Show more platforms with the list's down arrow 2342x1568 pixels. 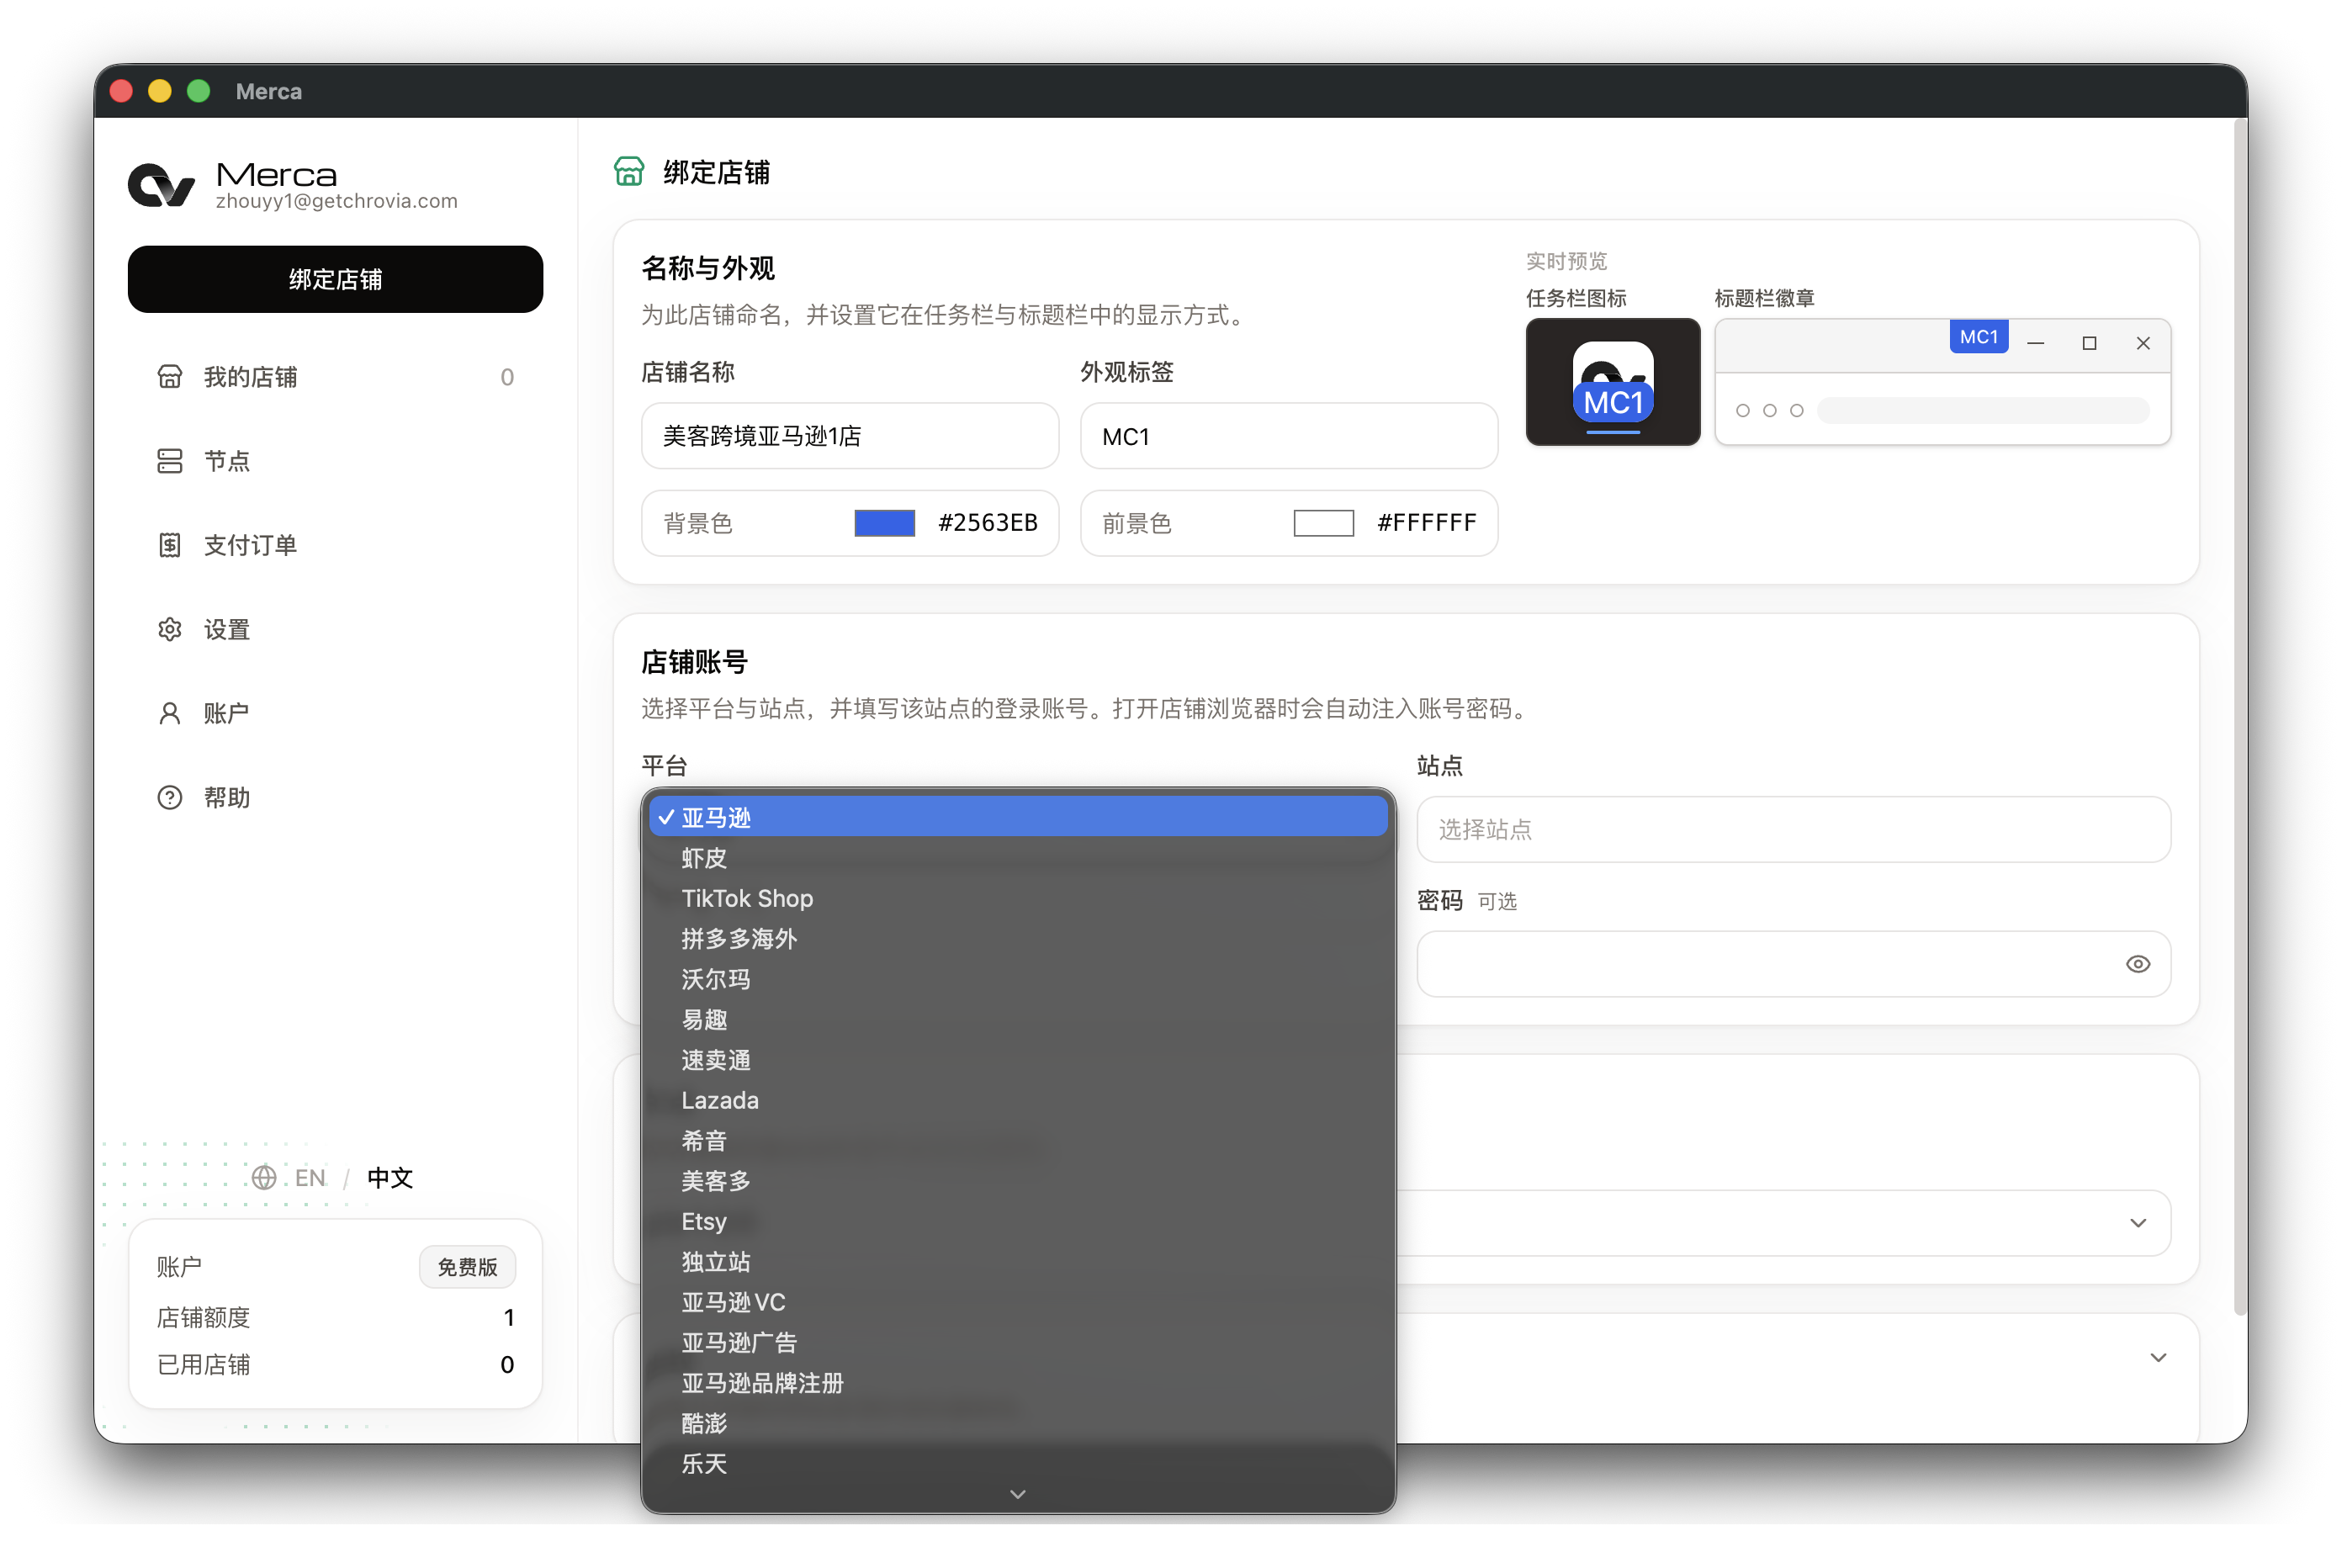[x=1018, y=1493]
